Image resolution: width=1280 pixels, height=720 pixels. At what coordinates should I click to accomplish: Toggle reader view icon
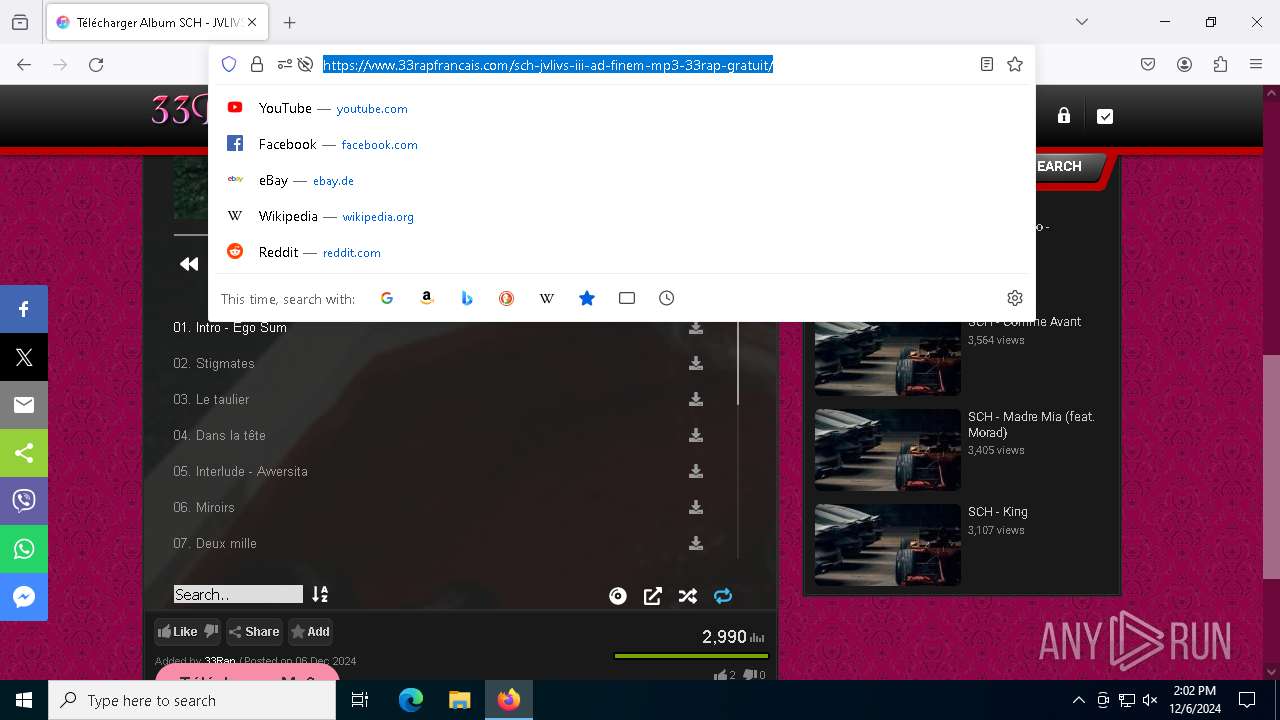click(987, 64)
